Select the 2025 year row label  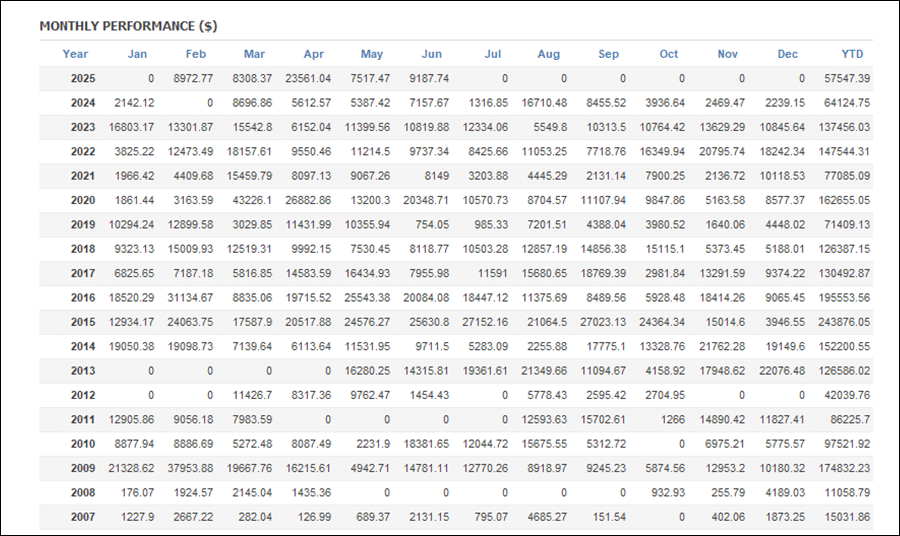click(x=83, y=79)
